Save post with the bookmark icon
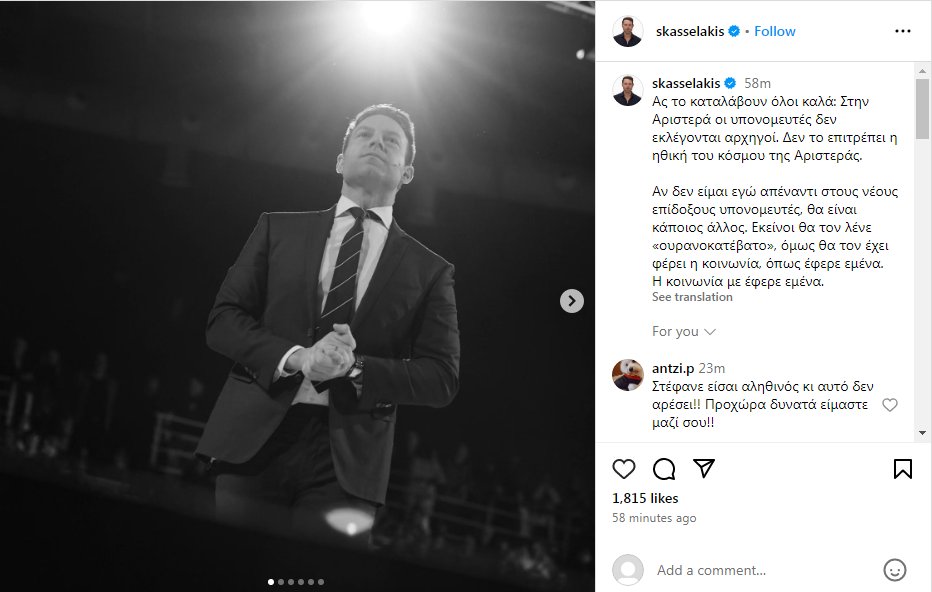 point(902,469)
